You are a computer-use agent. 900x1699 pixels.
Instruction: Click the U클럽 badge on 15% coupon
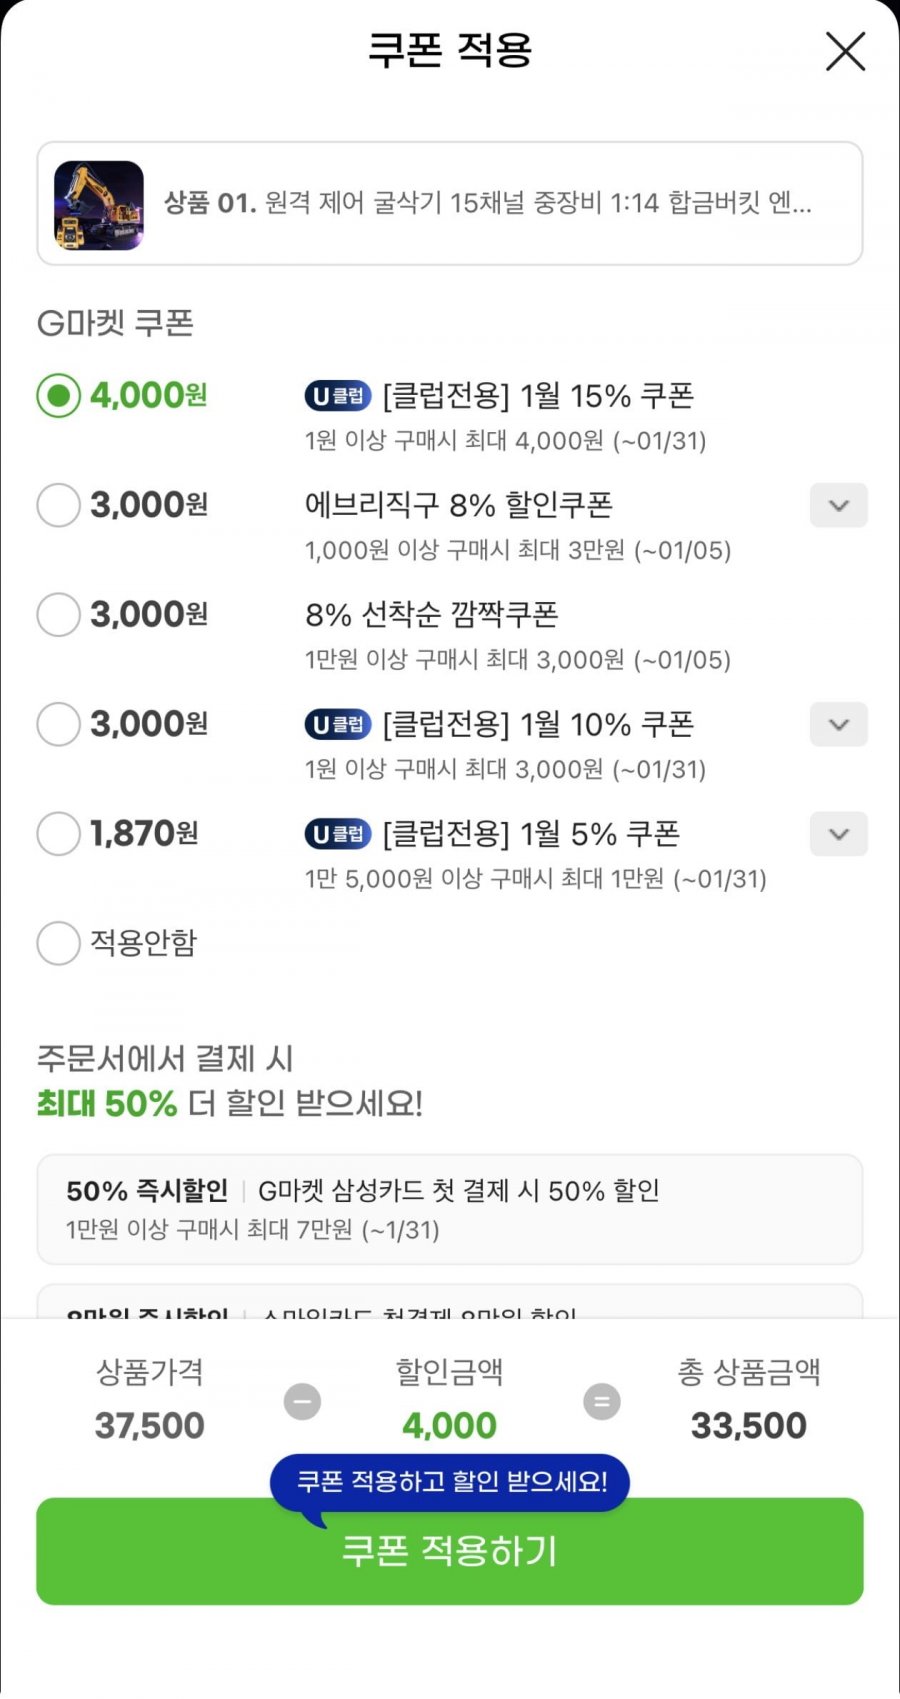(338, 396)
